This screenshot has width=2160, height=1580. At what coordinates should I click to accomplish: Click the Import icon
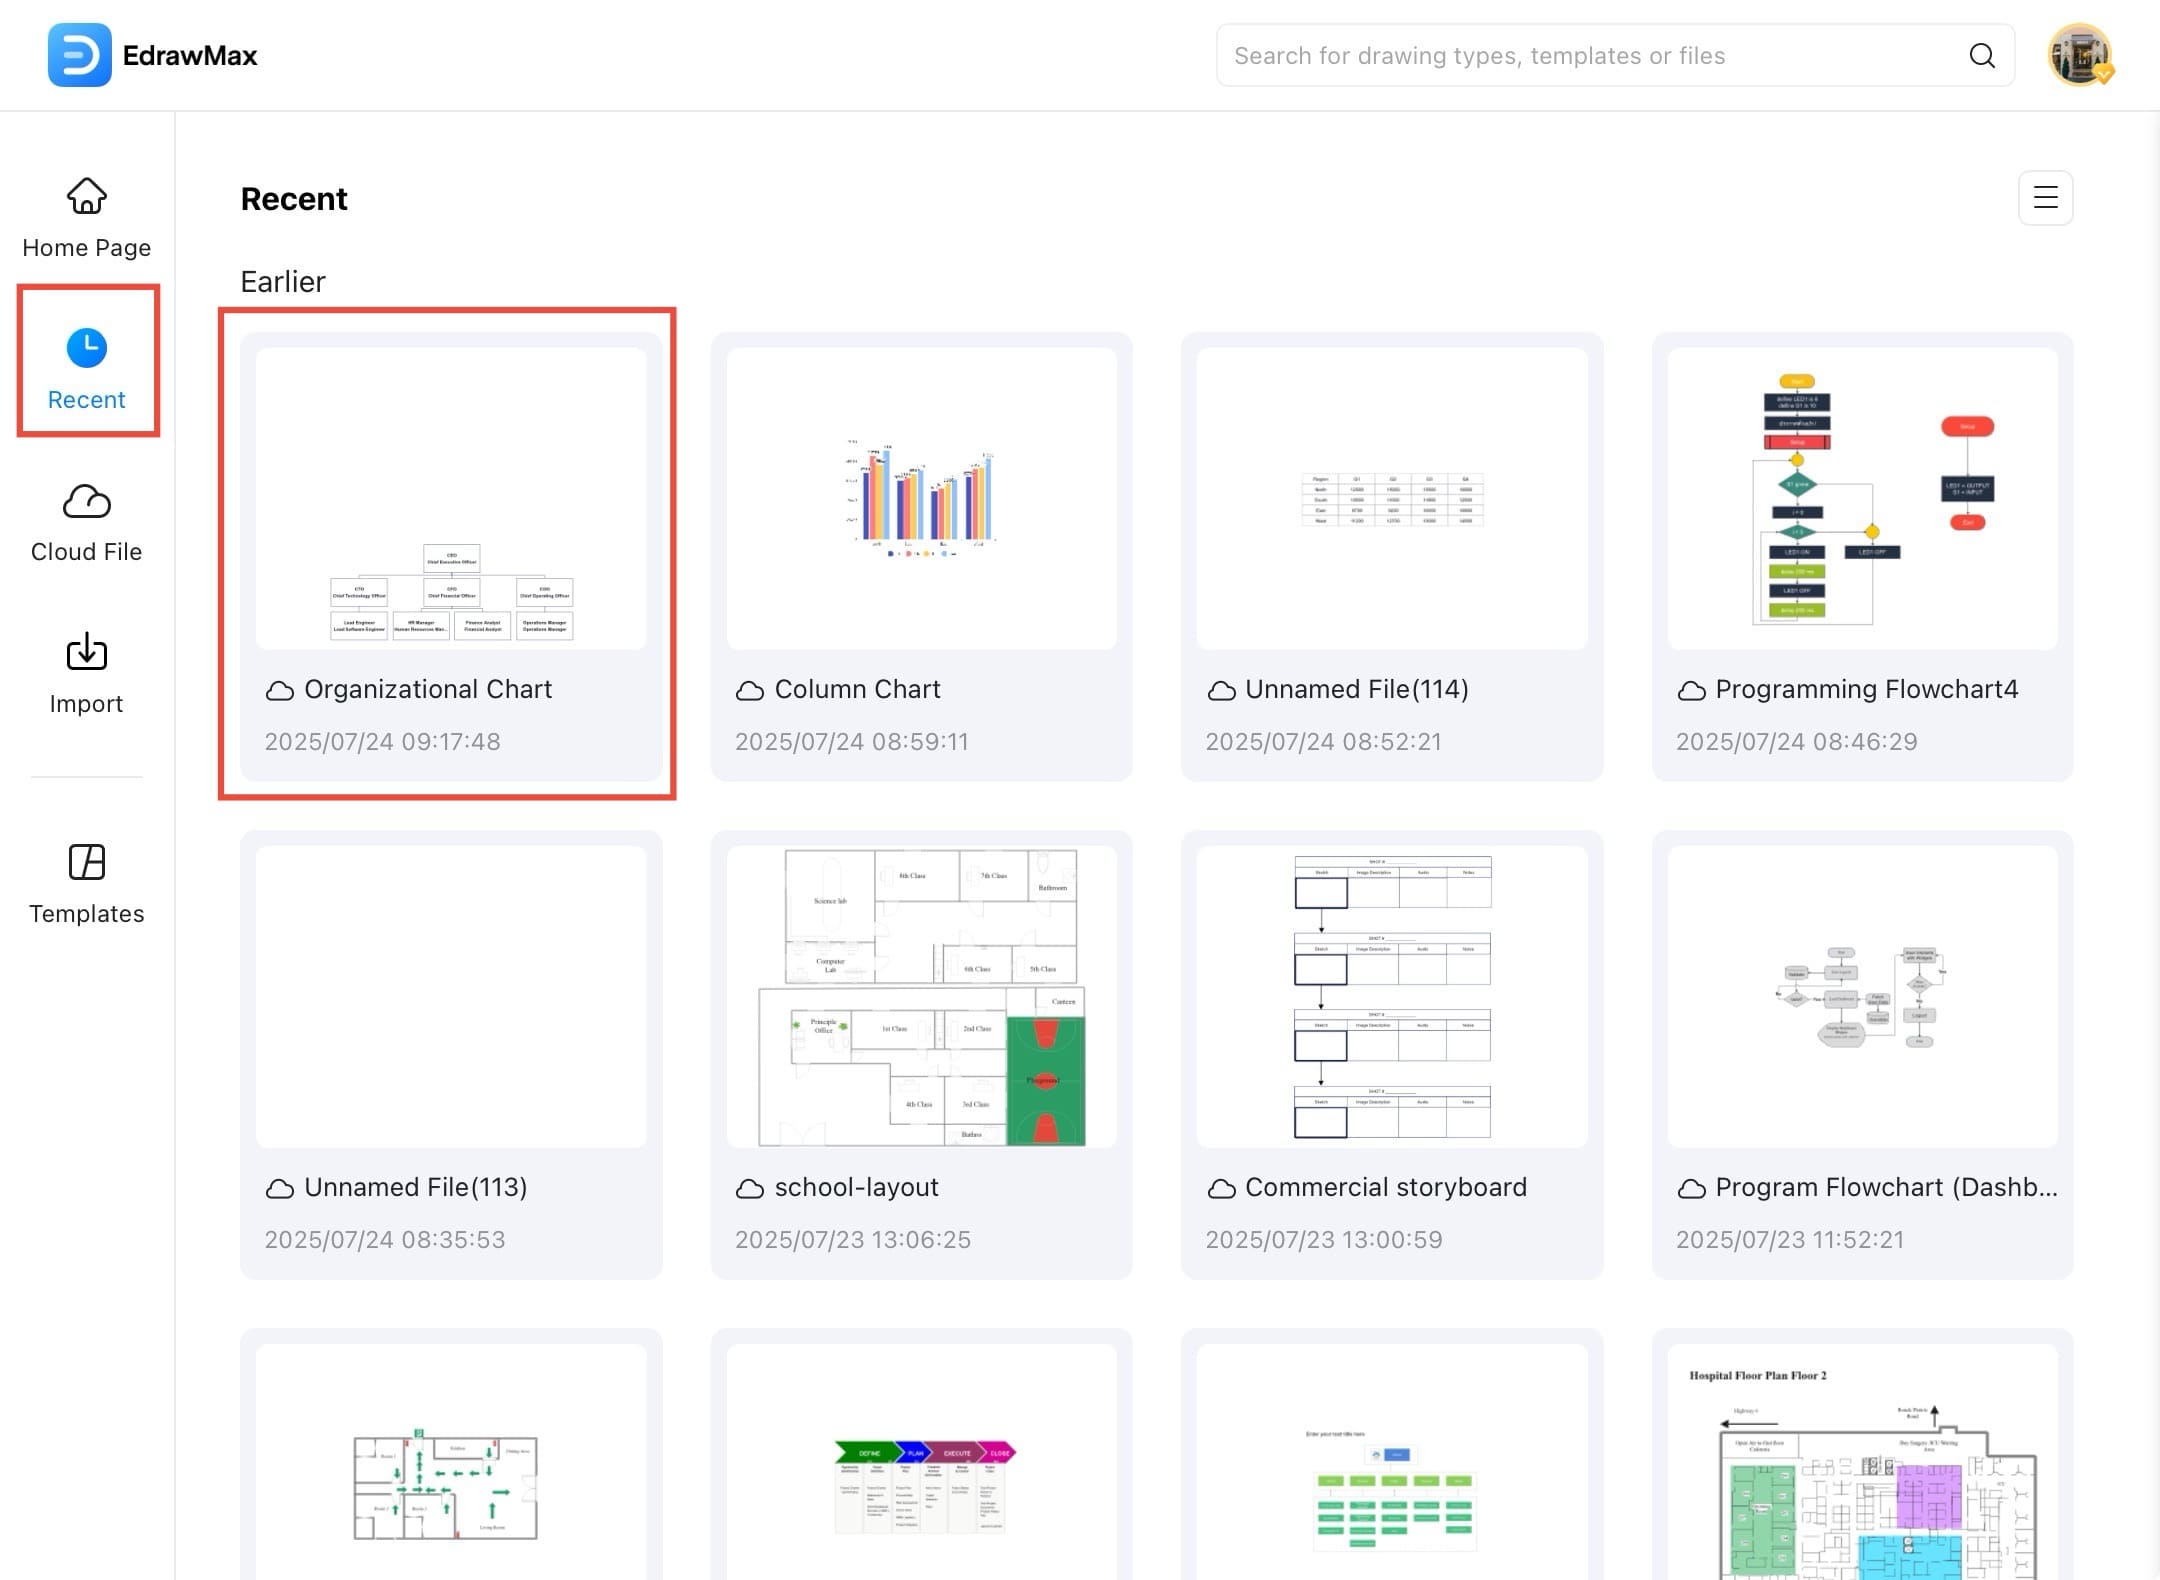(x=87, y=653)
